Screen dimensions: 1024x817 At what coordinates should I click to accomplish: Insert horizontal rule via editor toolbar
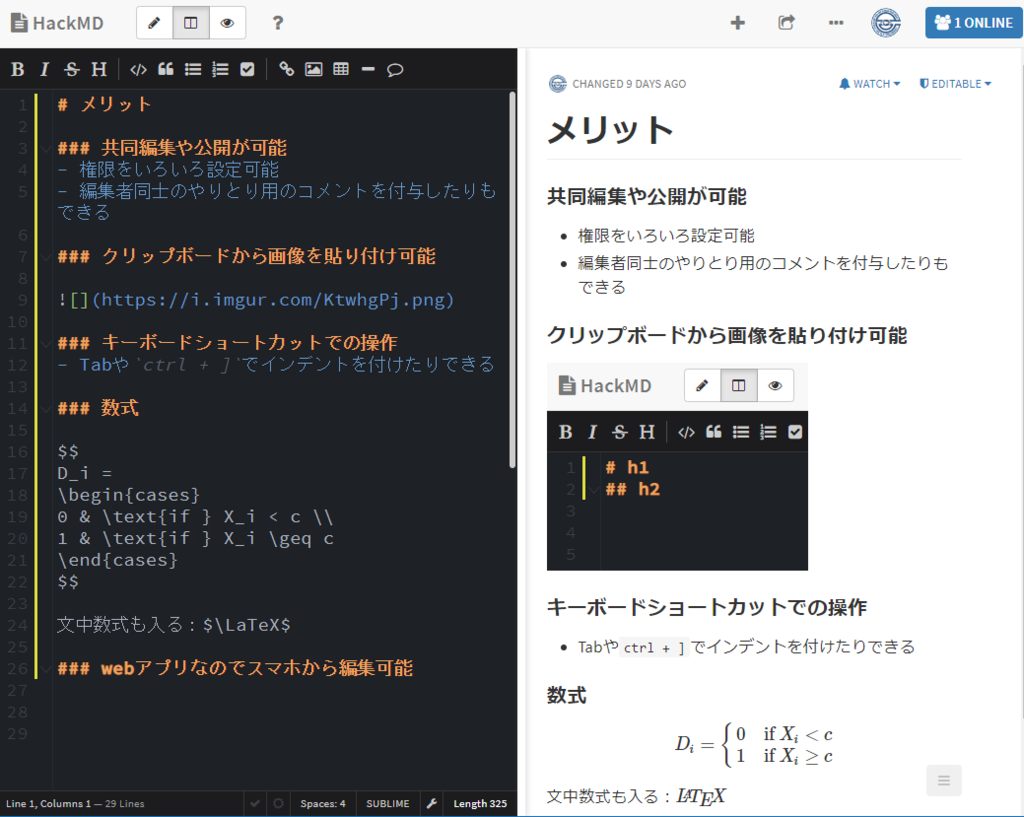pyautogui.click(x=368, y=69)
